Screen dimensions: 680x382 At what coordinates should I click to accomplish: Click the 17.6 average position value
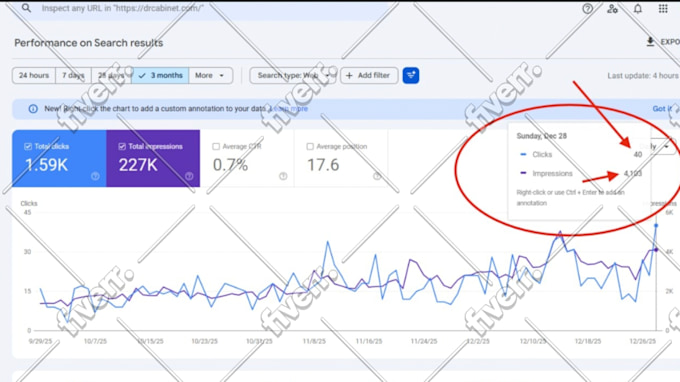coord(323,165)
